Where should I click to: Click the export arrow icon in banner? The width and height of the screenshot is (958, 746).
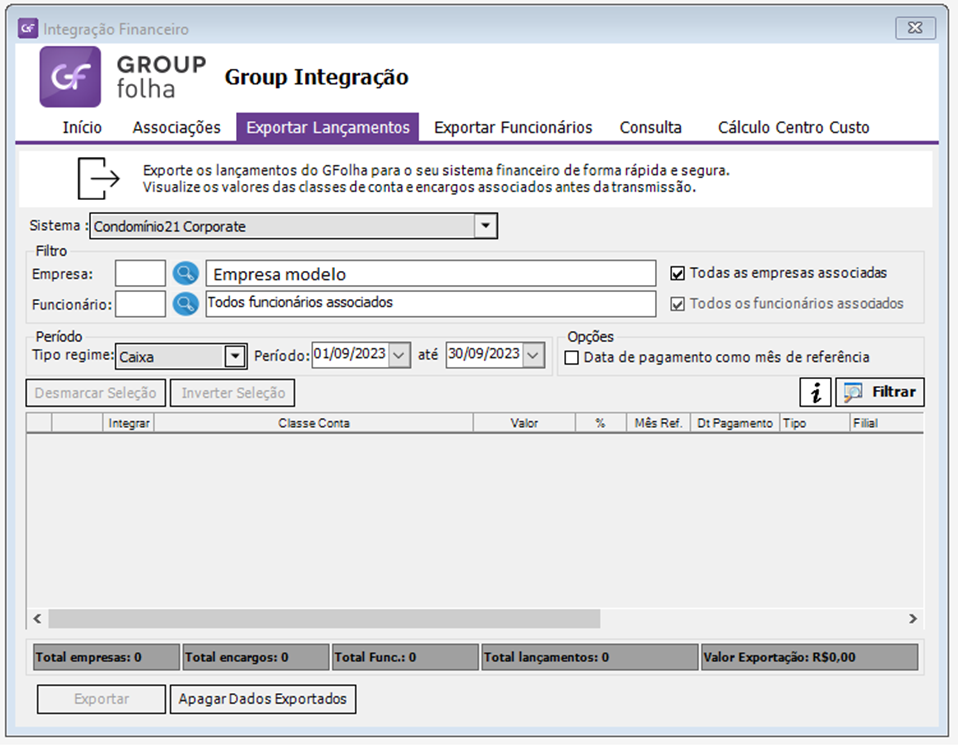(99, 177)
